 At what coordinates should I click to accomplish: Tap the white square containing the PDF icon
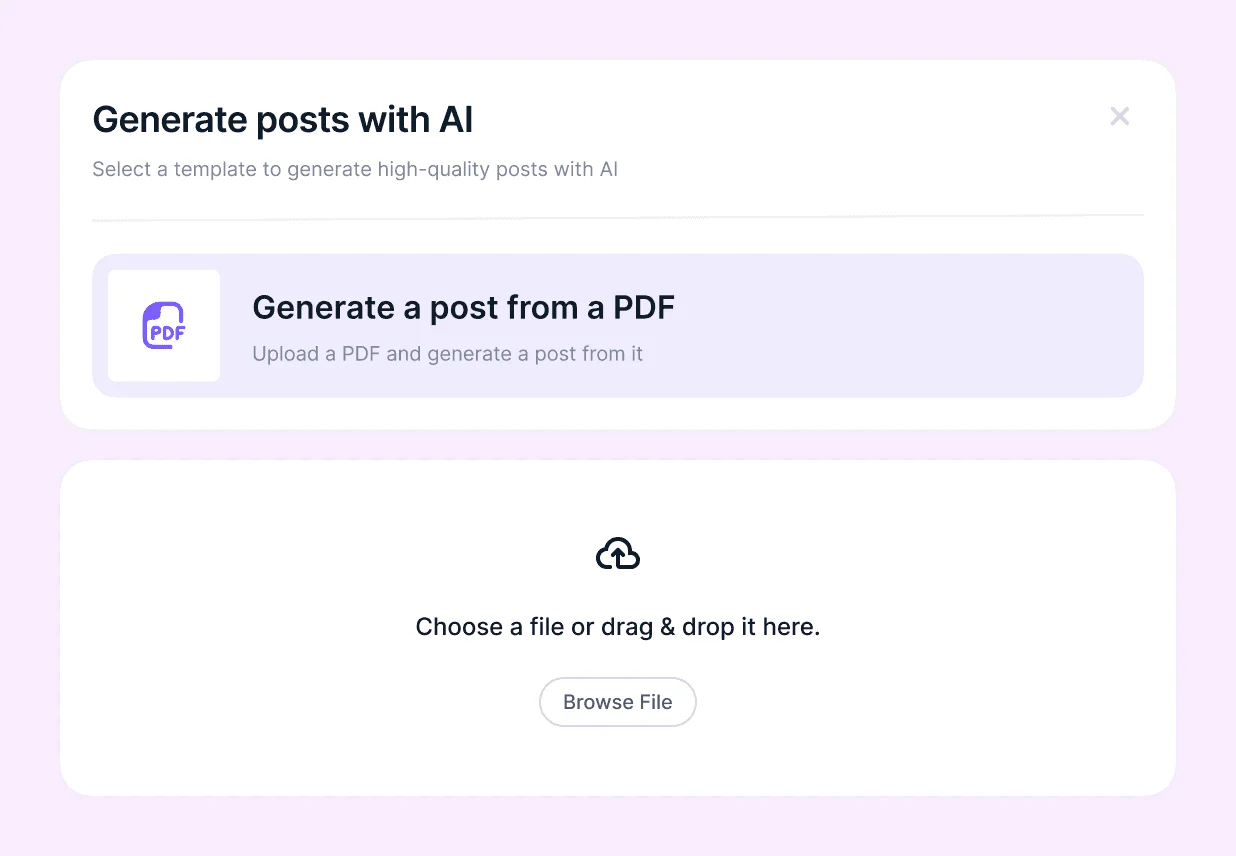point(163,325)
